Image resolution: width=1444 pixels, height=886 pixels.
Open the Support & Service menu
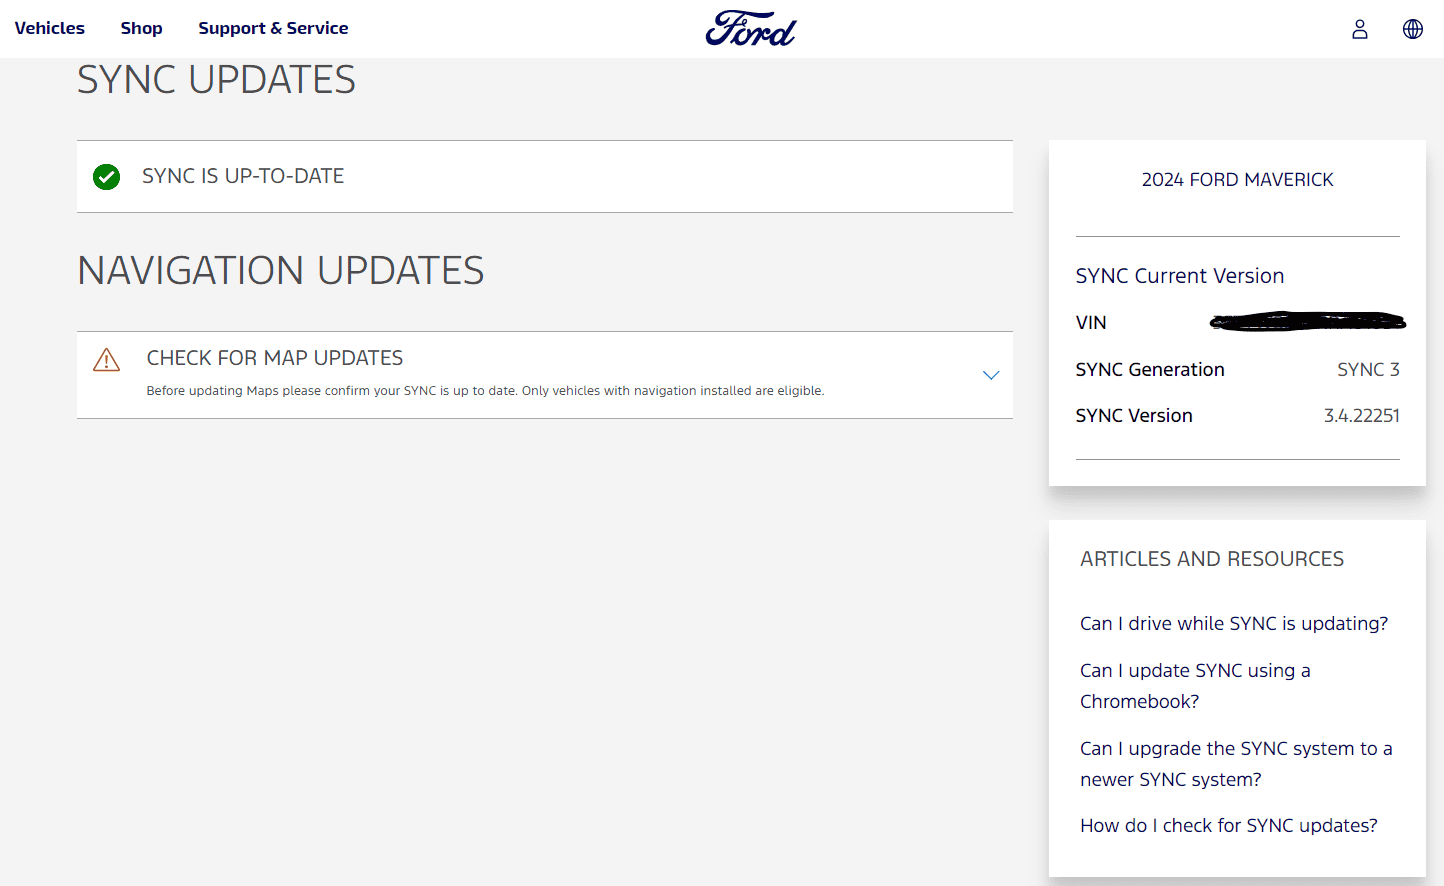[x=273, y=28]
